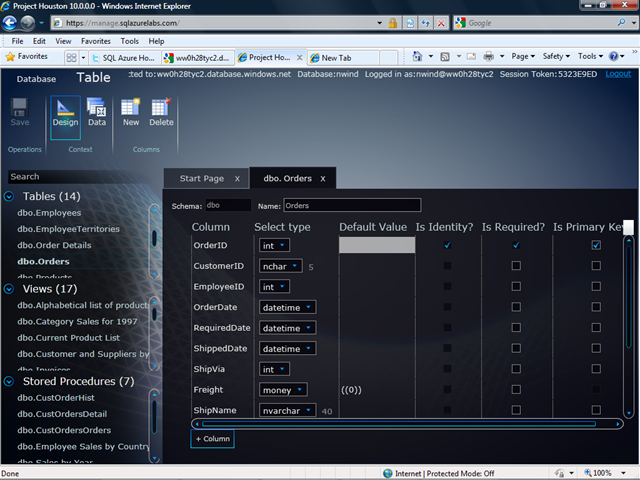640x480 pixels.
Task: Click the browser Forward arrow
Action: click(27, 23)
